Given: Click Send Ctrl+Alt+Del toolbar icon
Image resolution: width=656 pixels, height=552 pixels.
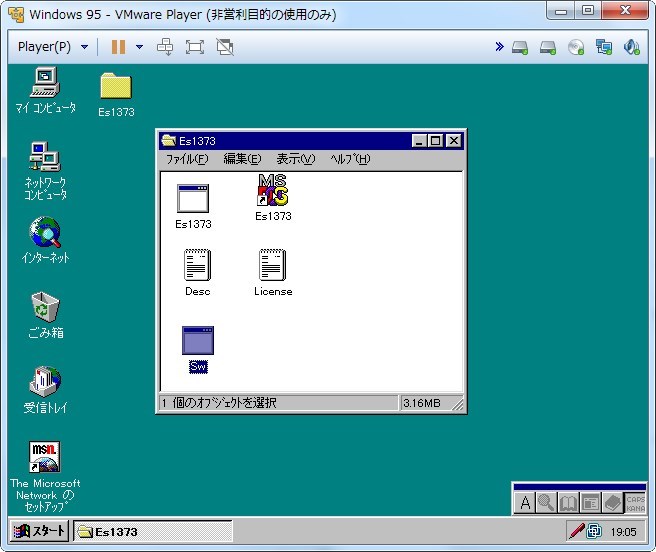Looking at the screenshot, I should click(x=165, y=47).
